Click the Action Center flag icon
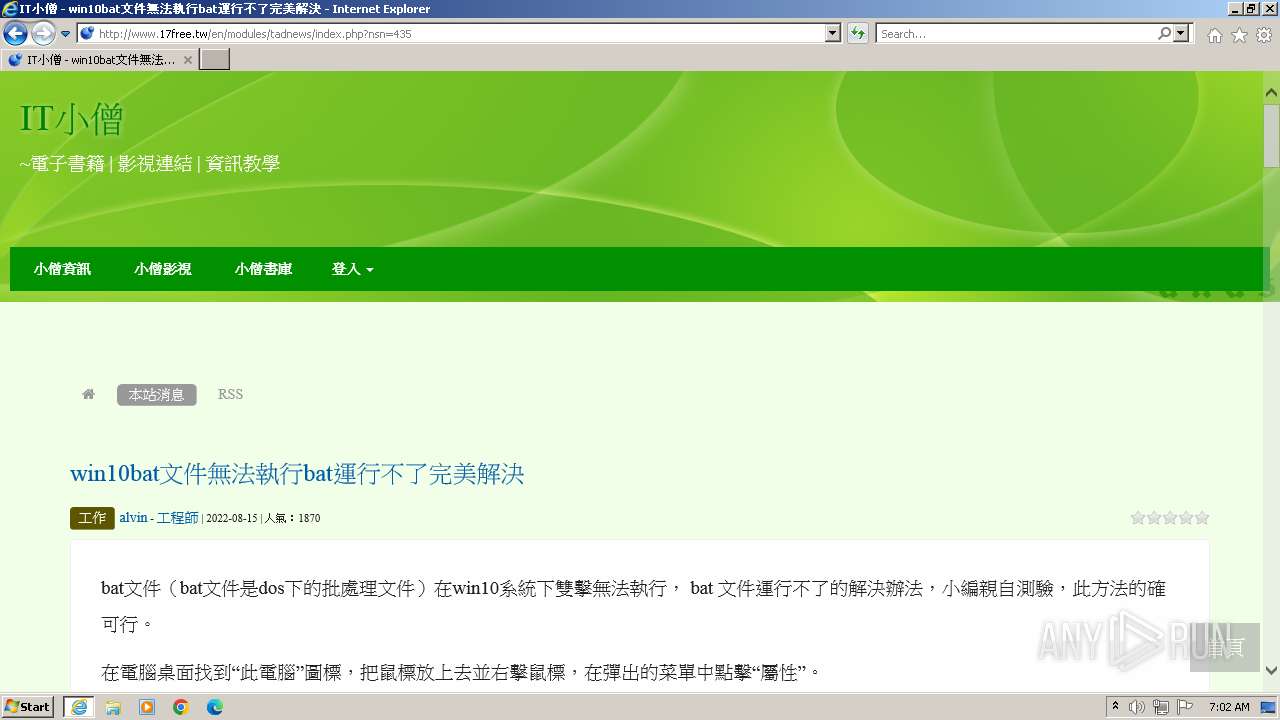Image resolution: width=1280 pixels, height=720 pixels. (x=1185, y=707)
